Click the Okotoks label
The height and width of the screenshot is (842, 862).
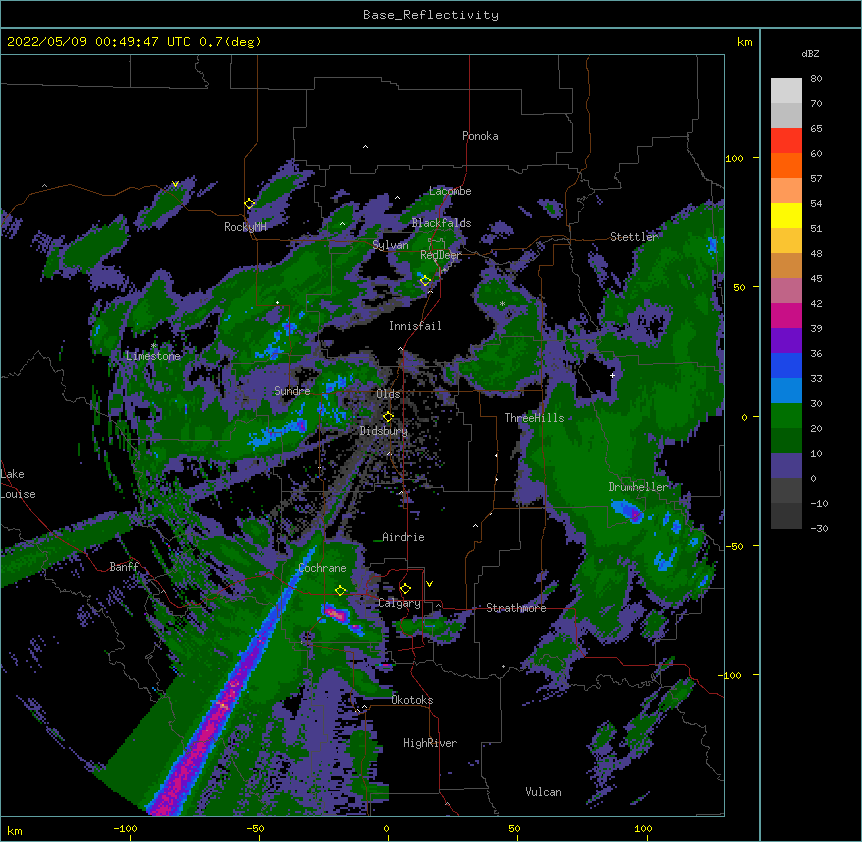click(x=412, y=700)
